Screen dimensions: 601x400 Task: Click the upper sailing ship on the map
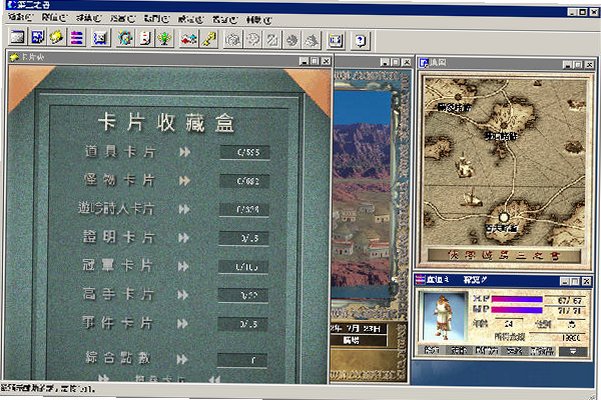point(464,166)
